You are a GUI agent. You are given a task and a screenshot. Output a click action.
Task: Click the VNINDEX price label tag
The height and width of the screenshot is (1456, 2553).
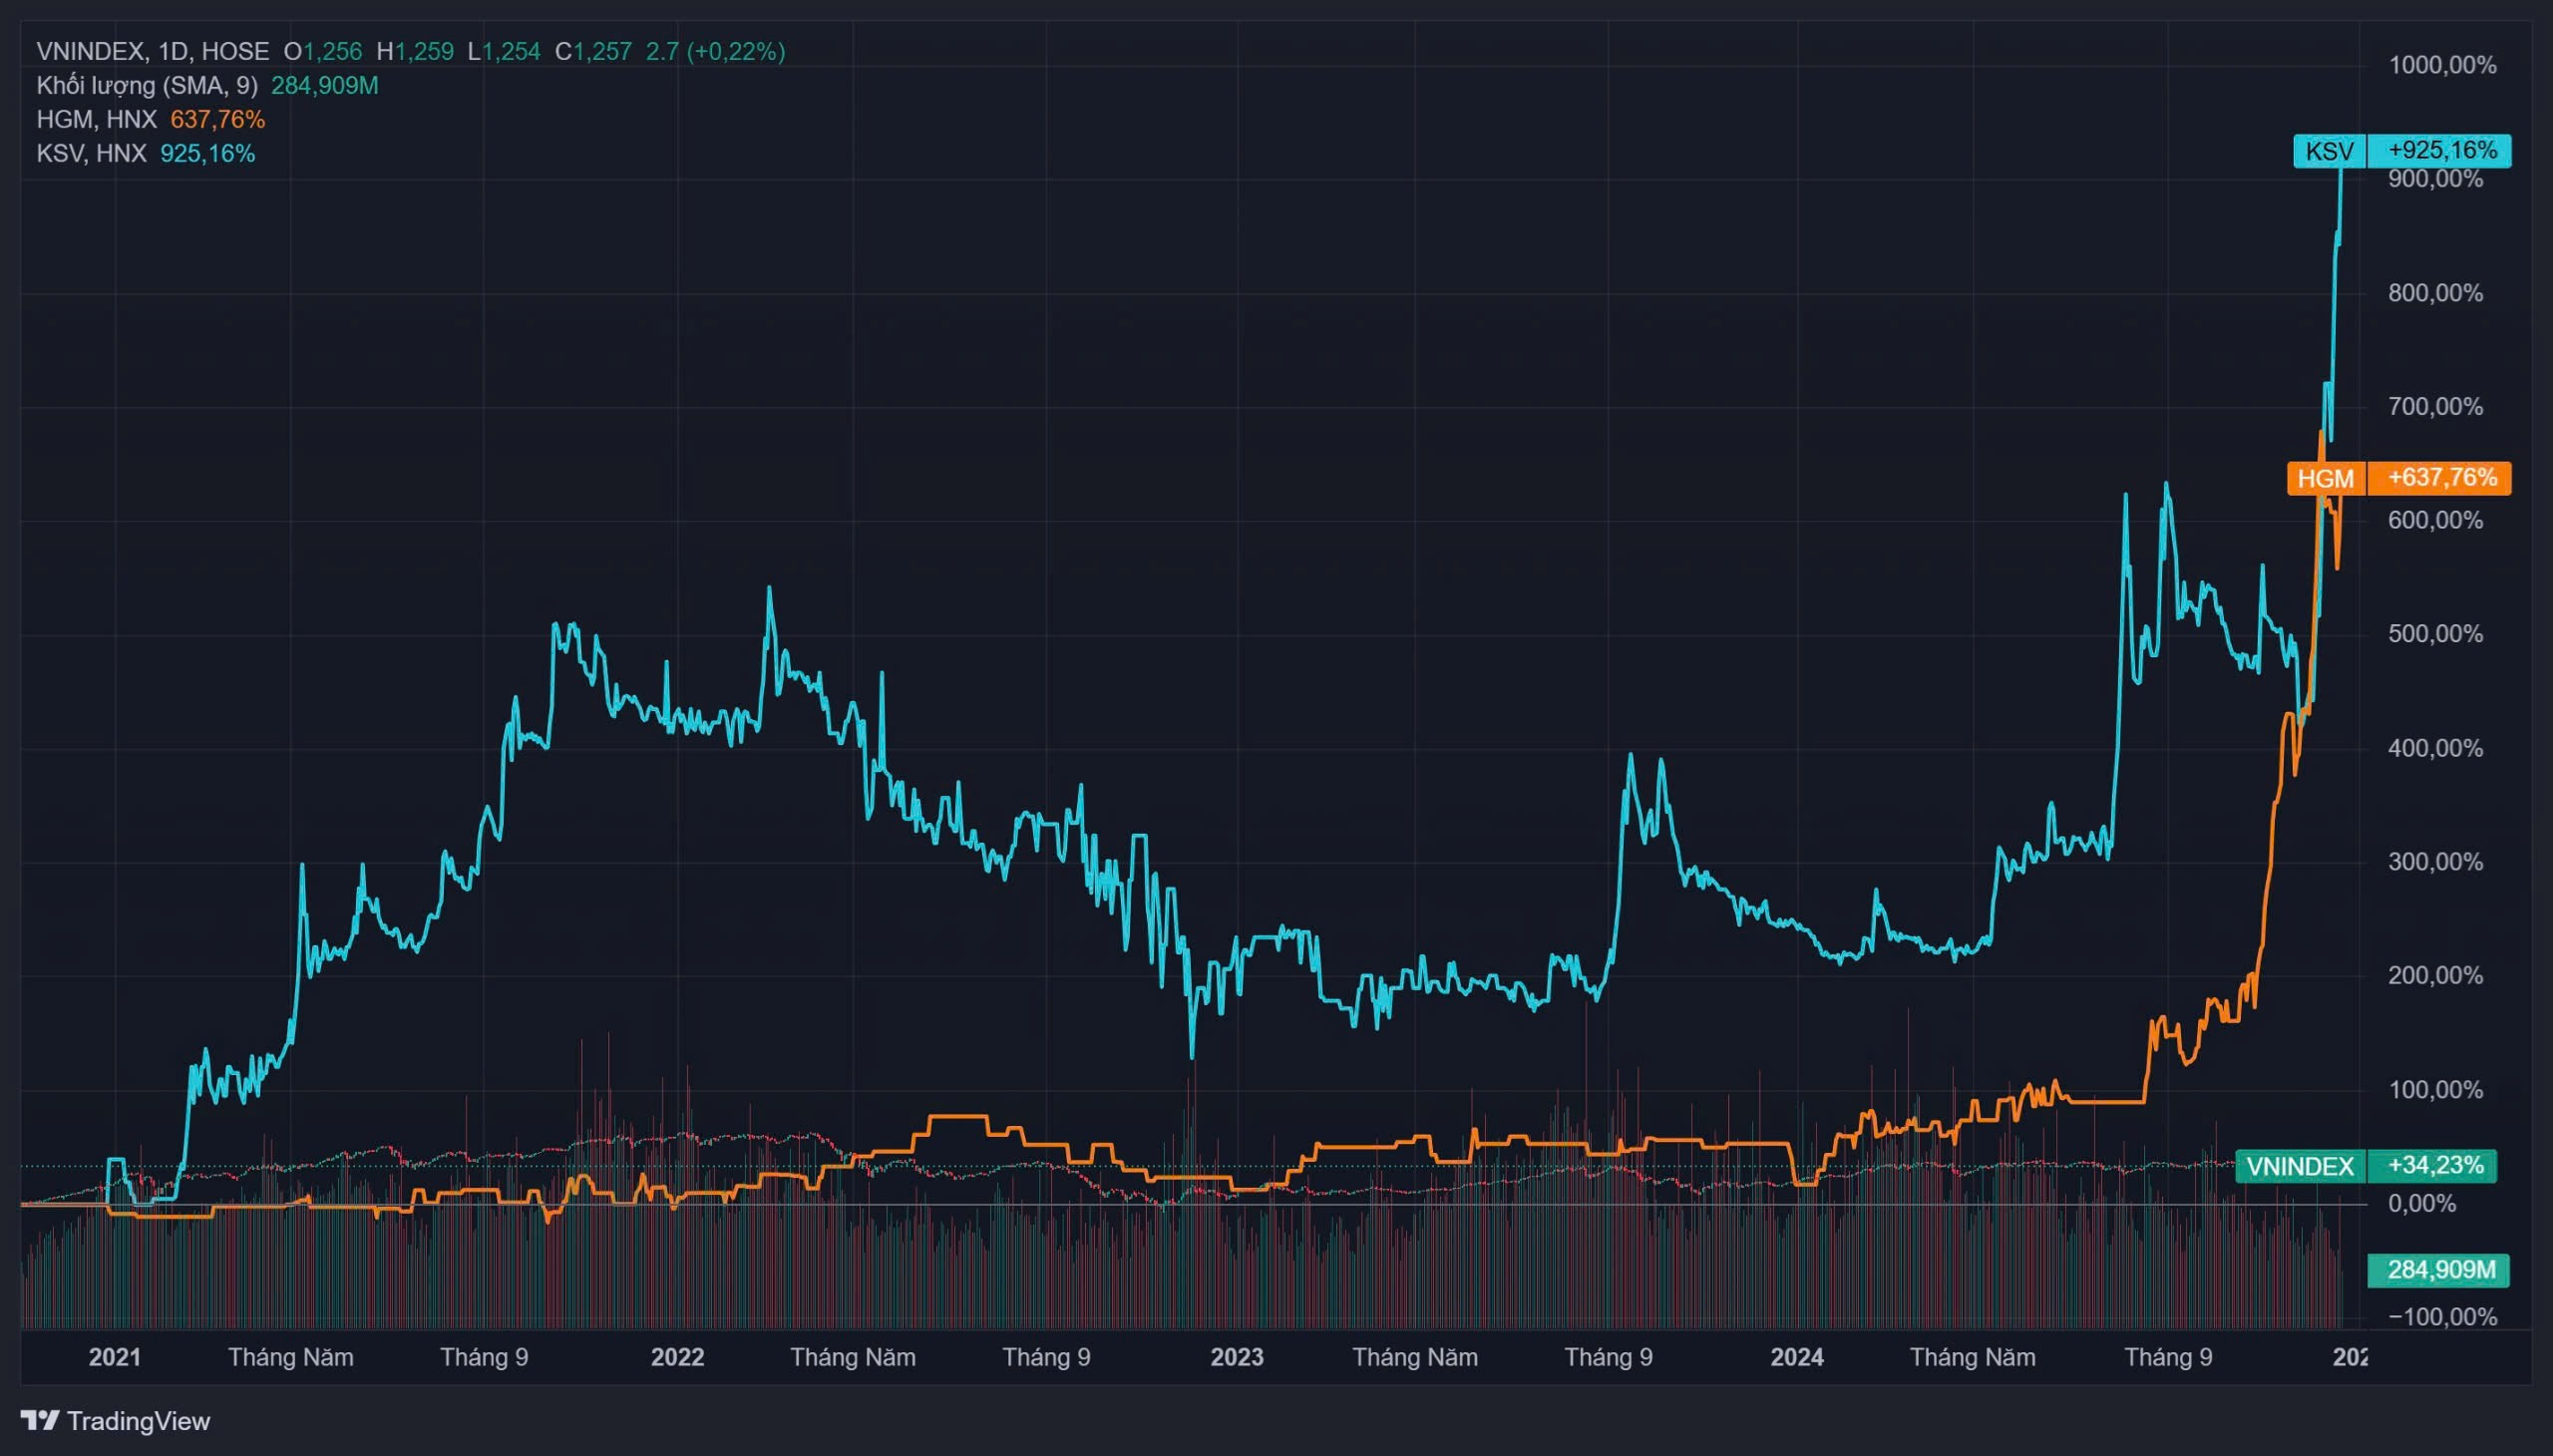click(x=2300, y=1166)
